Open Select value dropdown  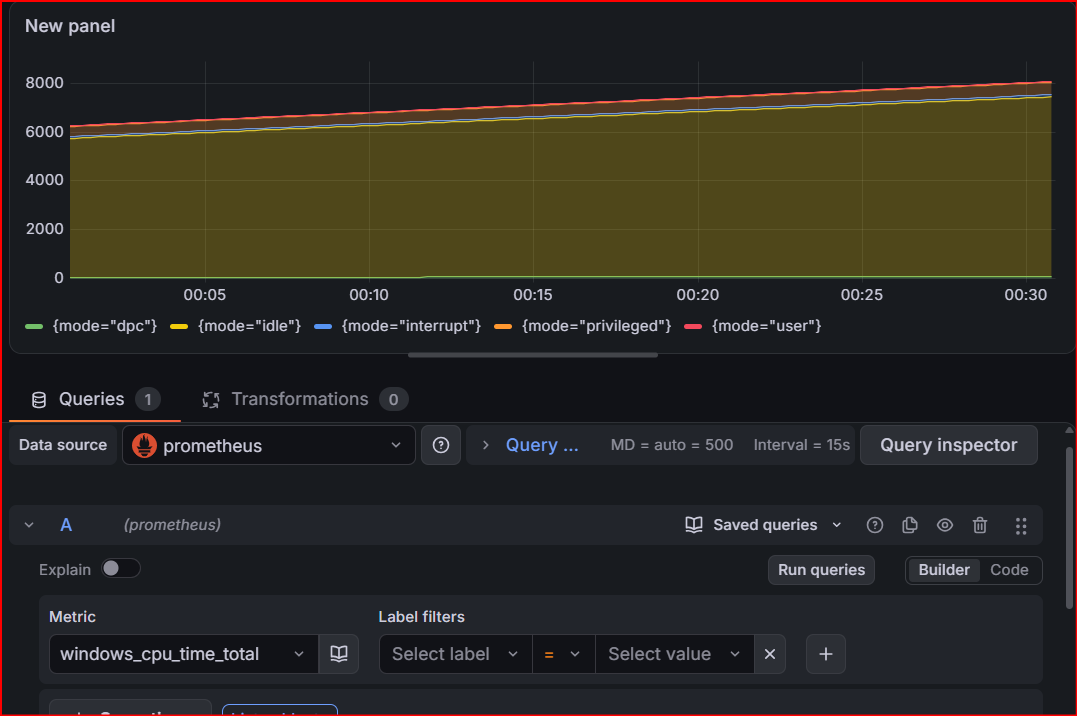tap(674, 654)
